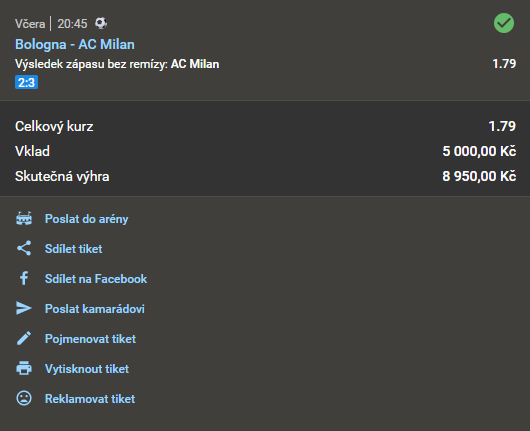Click the sad face complaint icon

(x=24, y=398)
